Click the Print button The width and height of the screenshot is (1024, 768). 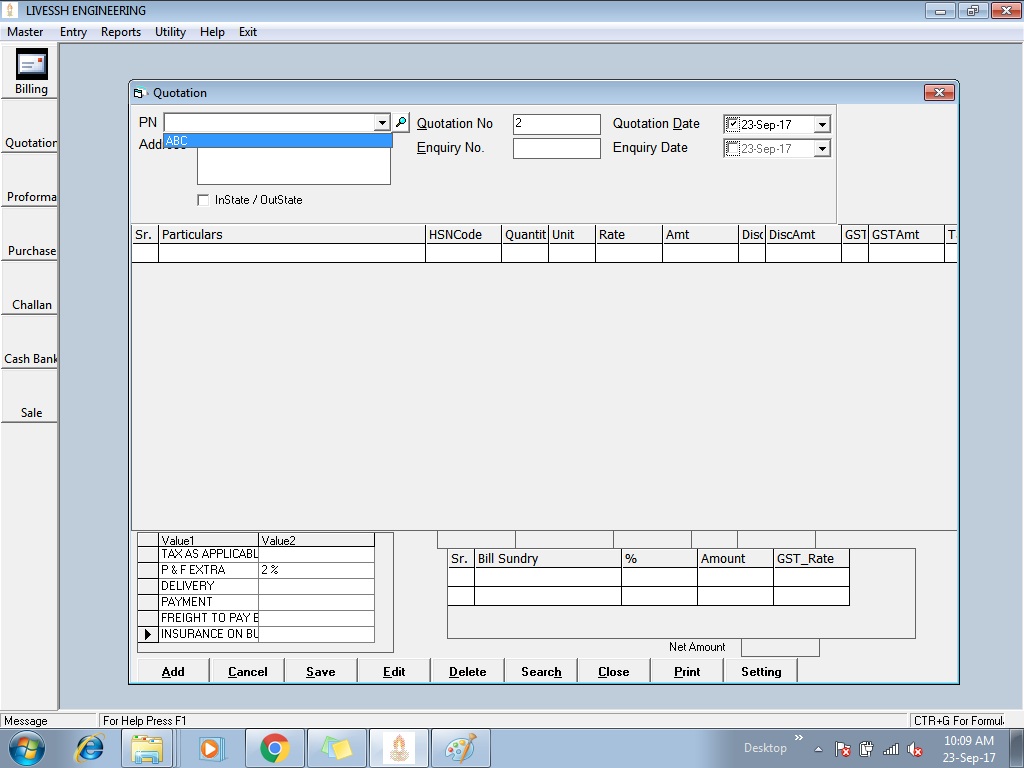click(687, 671)
